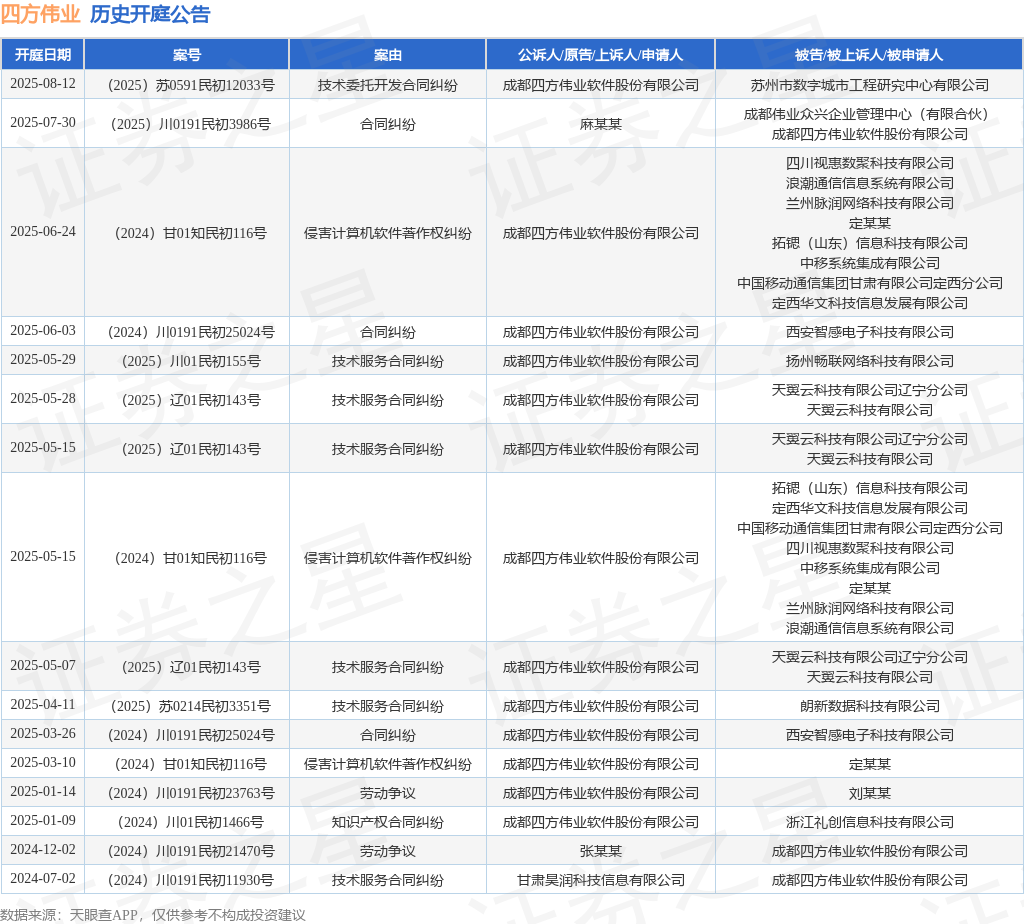Click the 公诉人/原告/上诉人/申请人 column header
The width and height of the screenshot is (1024, 924).
pos(601,55)
